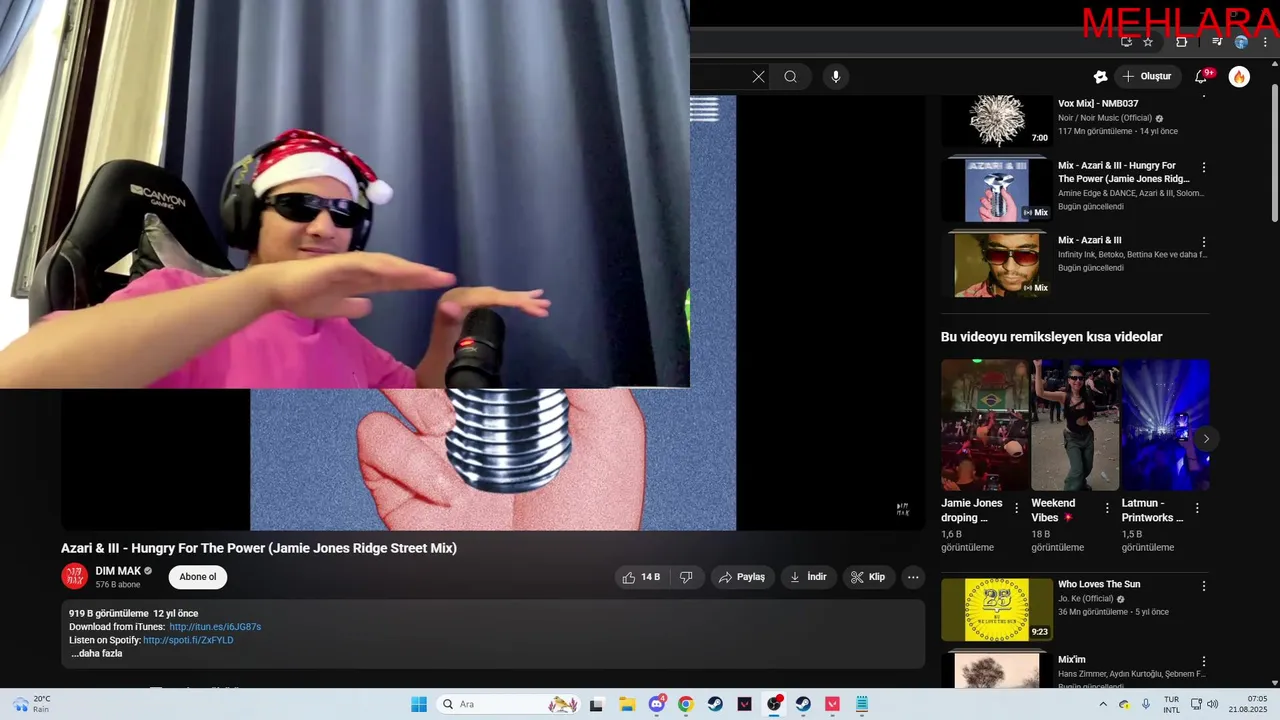Clear the YouTube search box with X
Screen dimensions: 1280x720
(758, 77)
